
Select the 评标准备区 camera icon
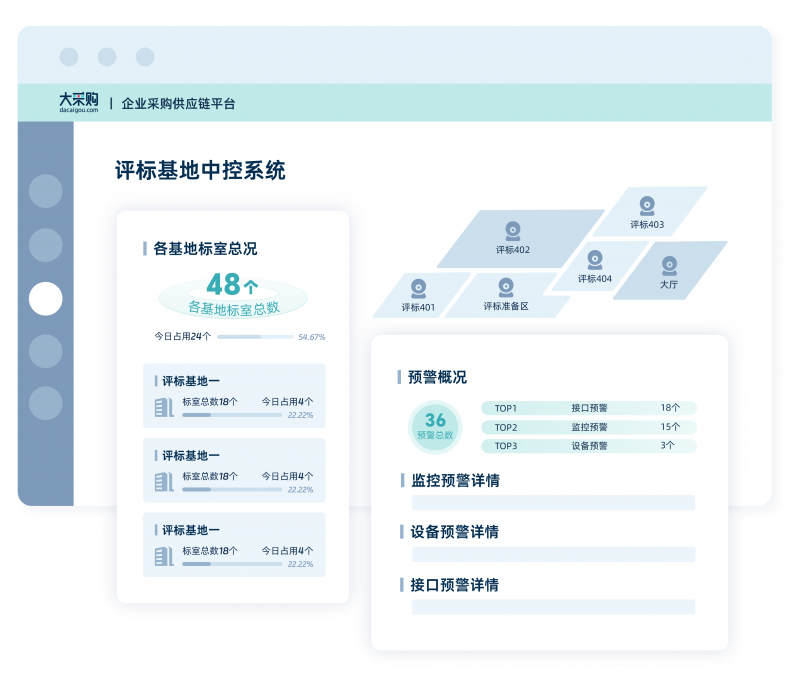click(x=506, y=287)
